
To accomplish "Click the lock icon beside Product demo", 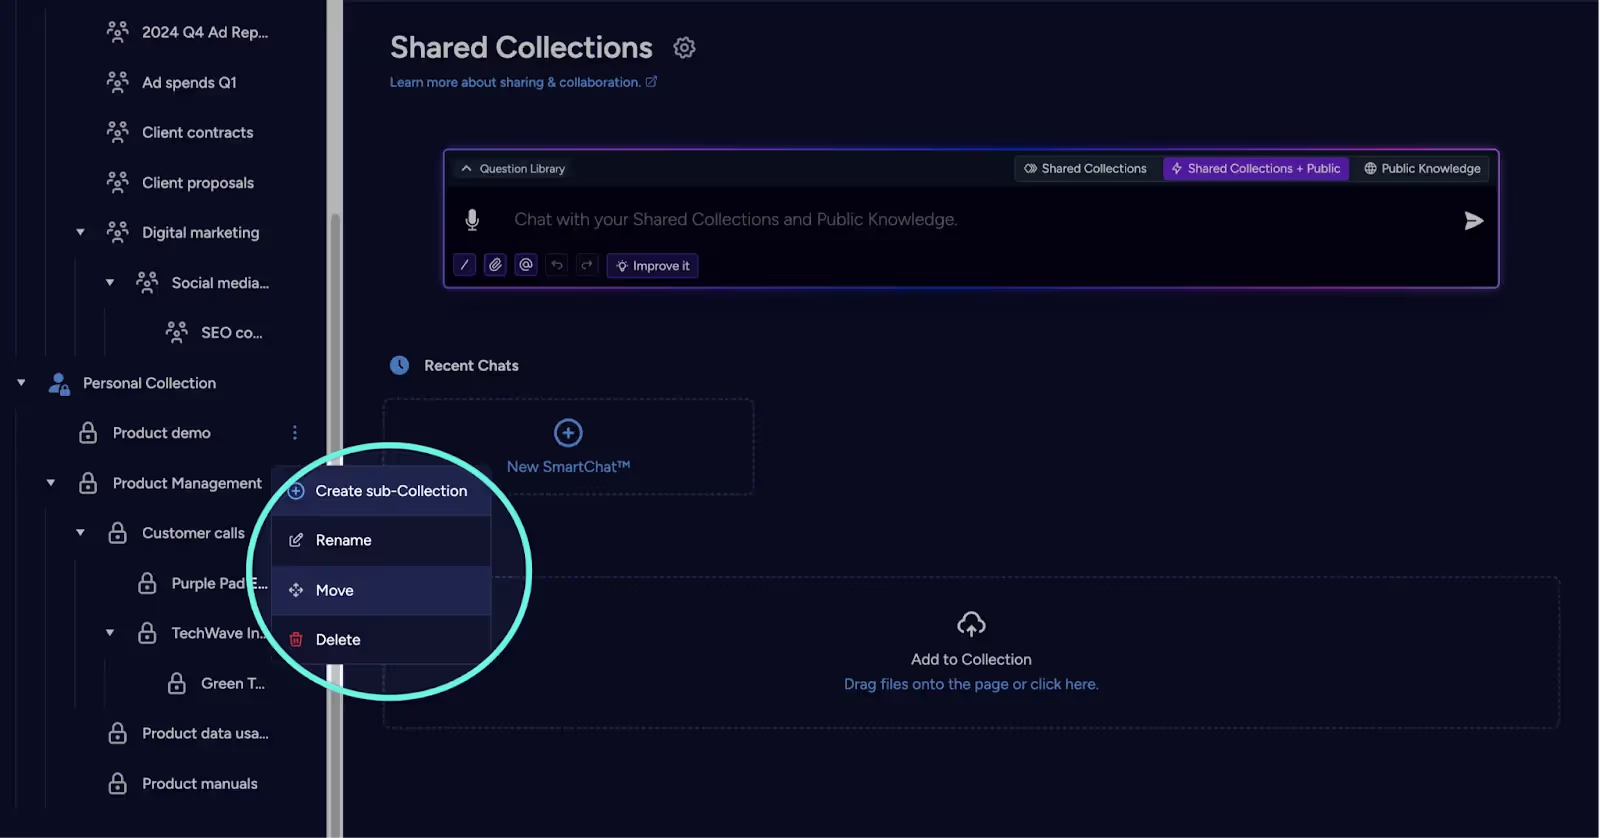I will pyautogui.click(x=88, y=433).
